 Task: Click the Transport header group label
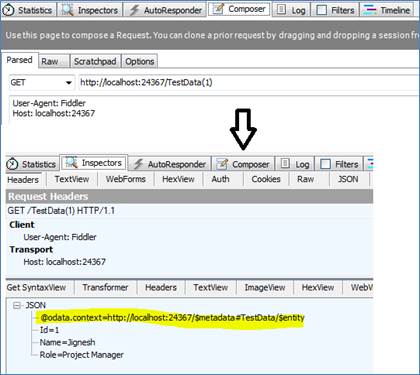(31, 250)
